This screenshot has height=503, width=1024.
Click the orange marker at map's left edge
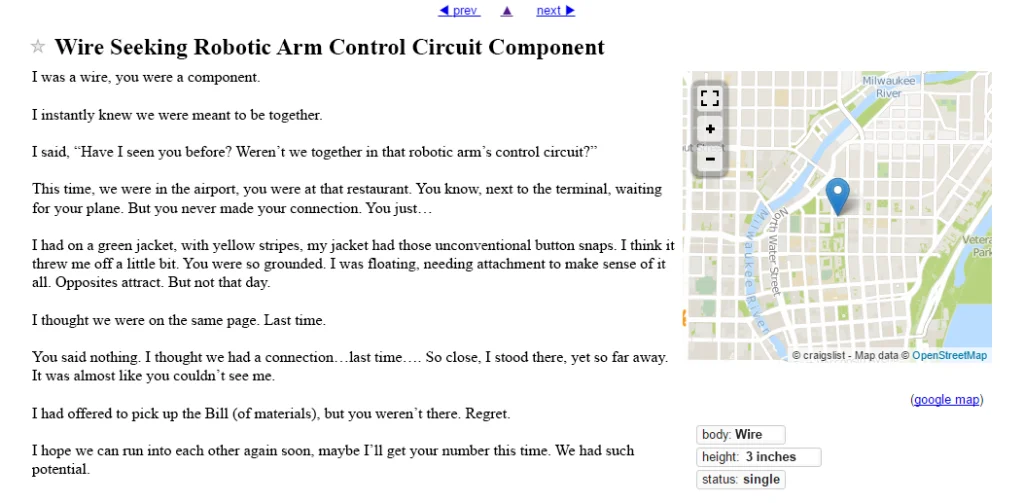click(686, 318)
